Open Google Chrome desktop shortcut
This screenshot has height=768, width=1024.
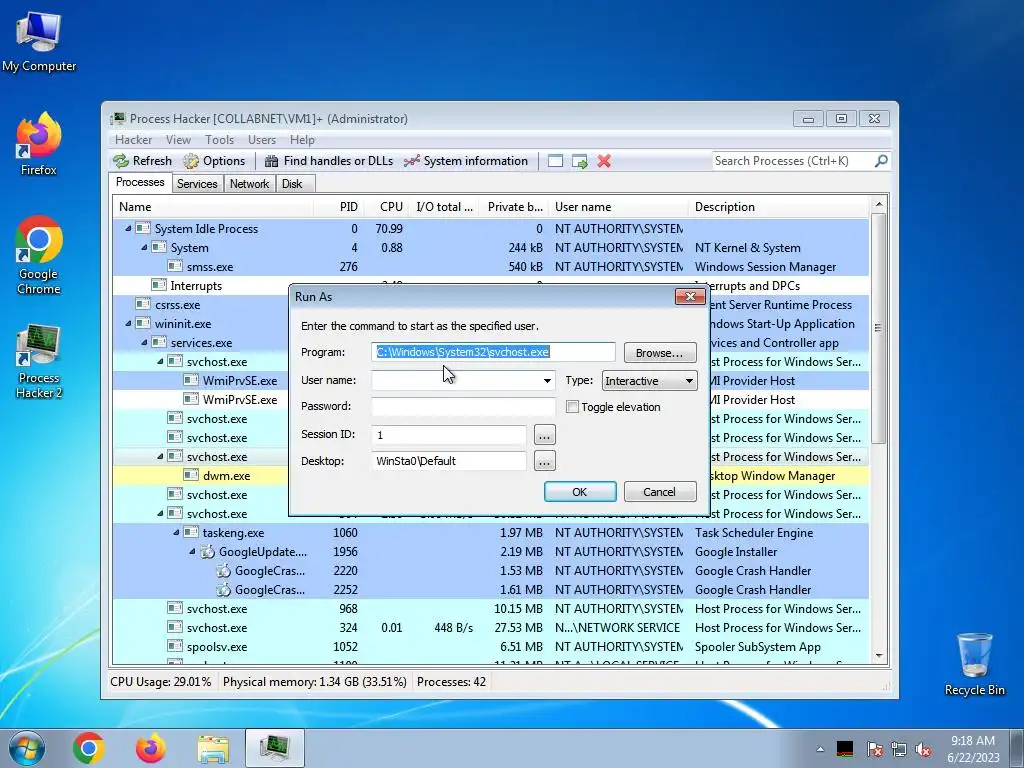point(39,255)
